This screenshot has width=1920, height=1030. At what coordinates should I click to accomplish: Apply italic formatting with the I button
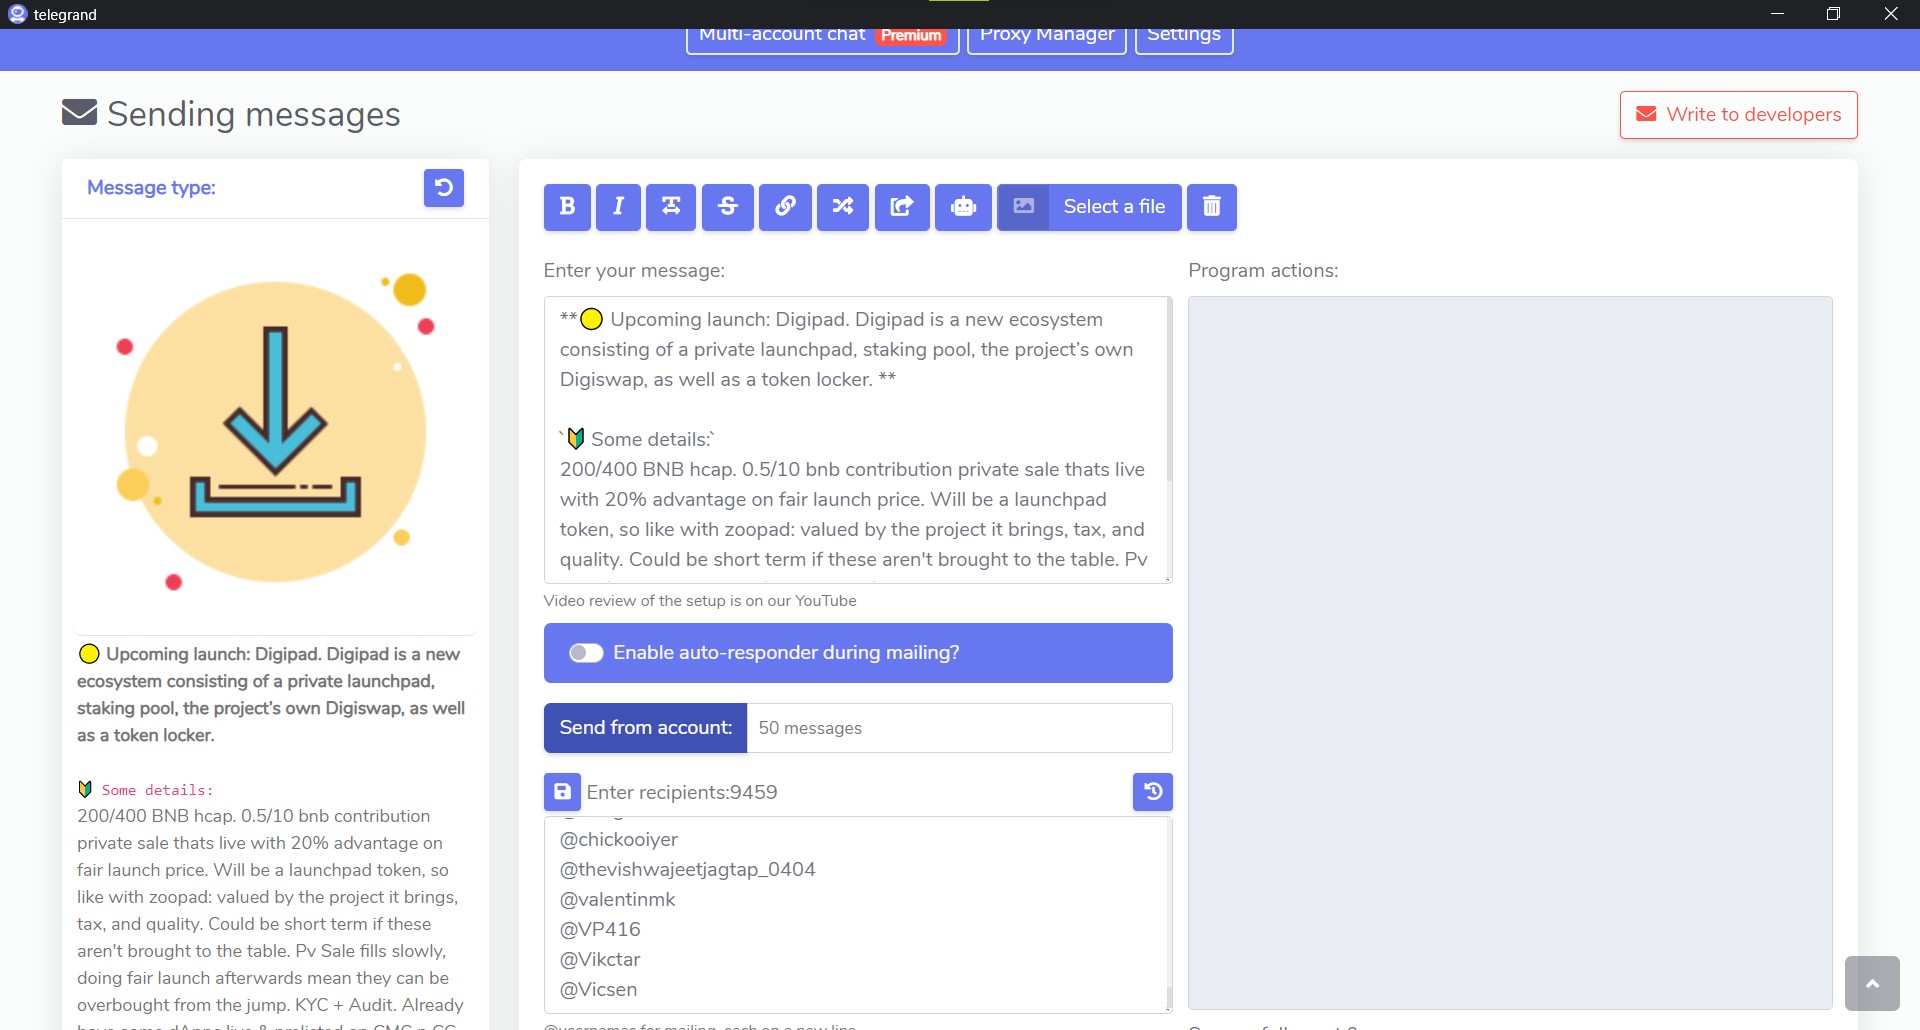[x=618, y=207]
